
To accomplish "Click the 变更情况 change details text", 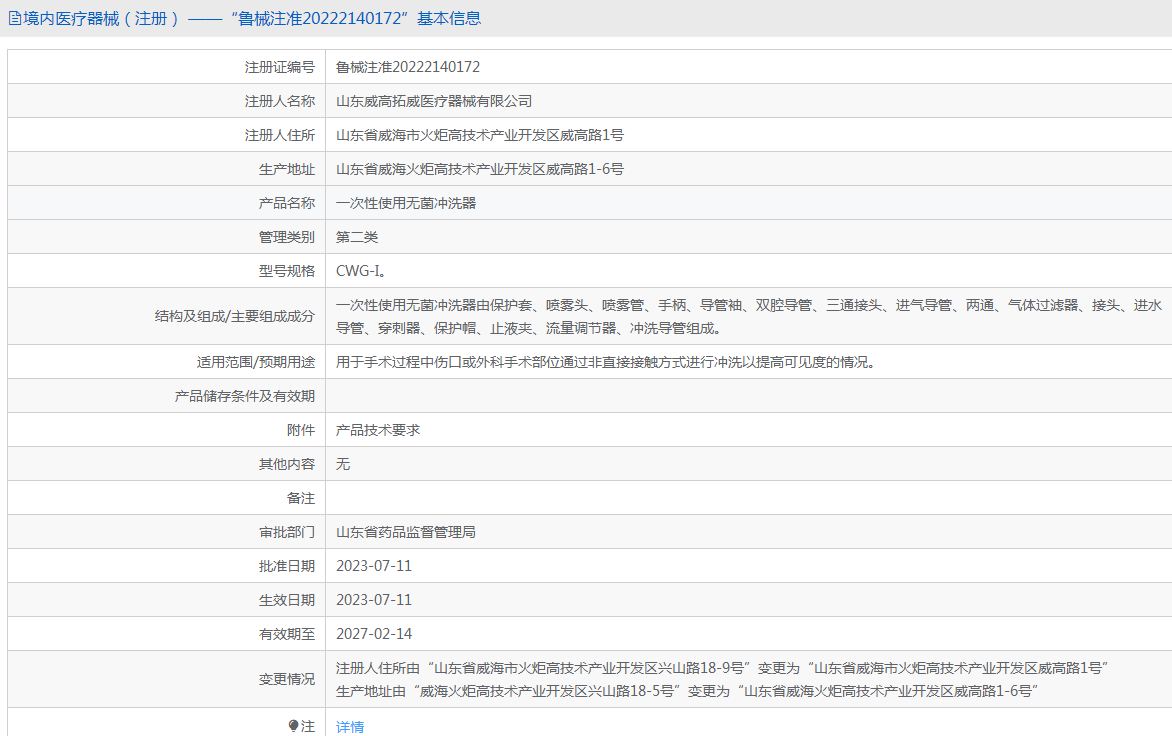I will pyautogui.click(x=722, y=679).
